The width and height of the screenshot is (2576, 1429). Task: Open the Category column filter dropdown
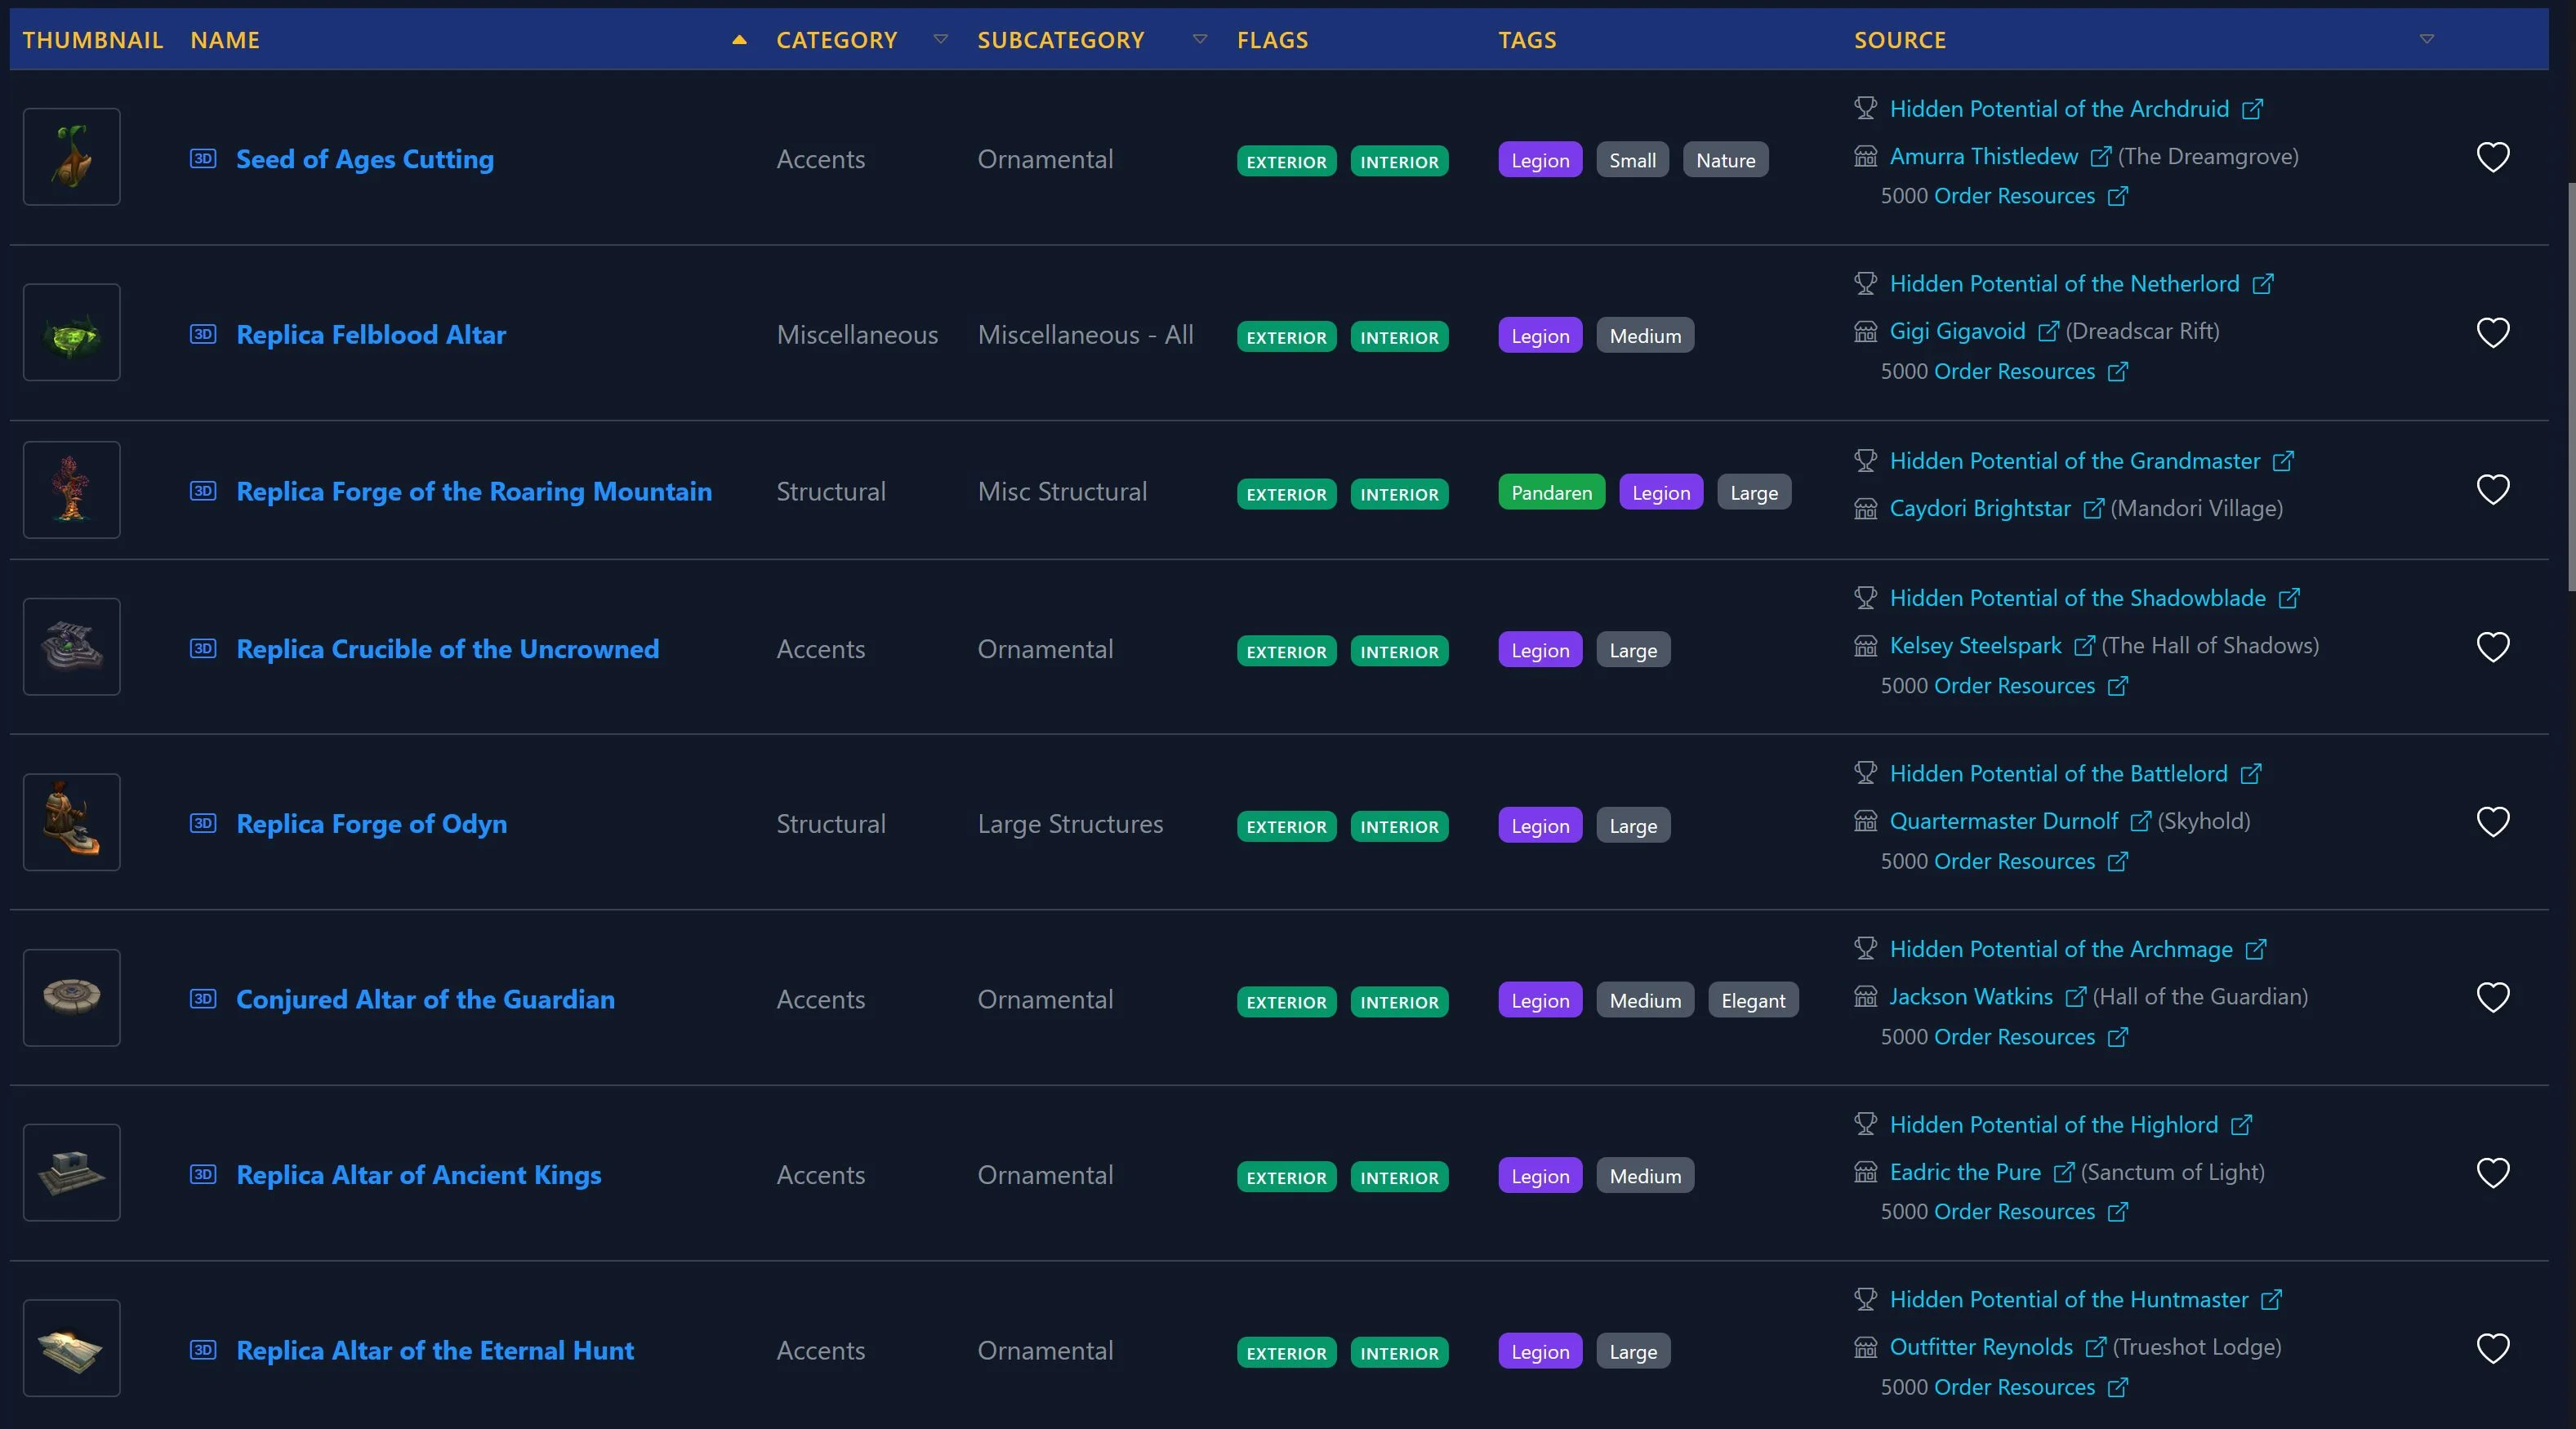pyautogui.click(x=940, y=39)
